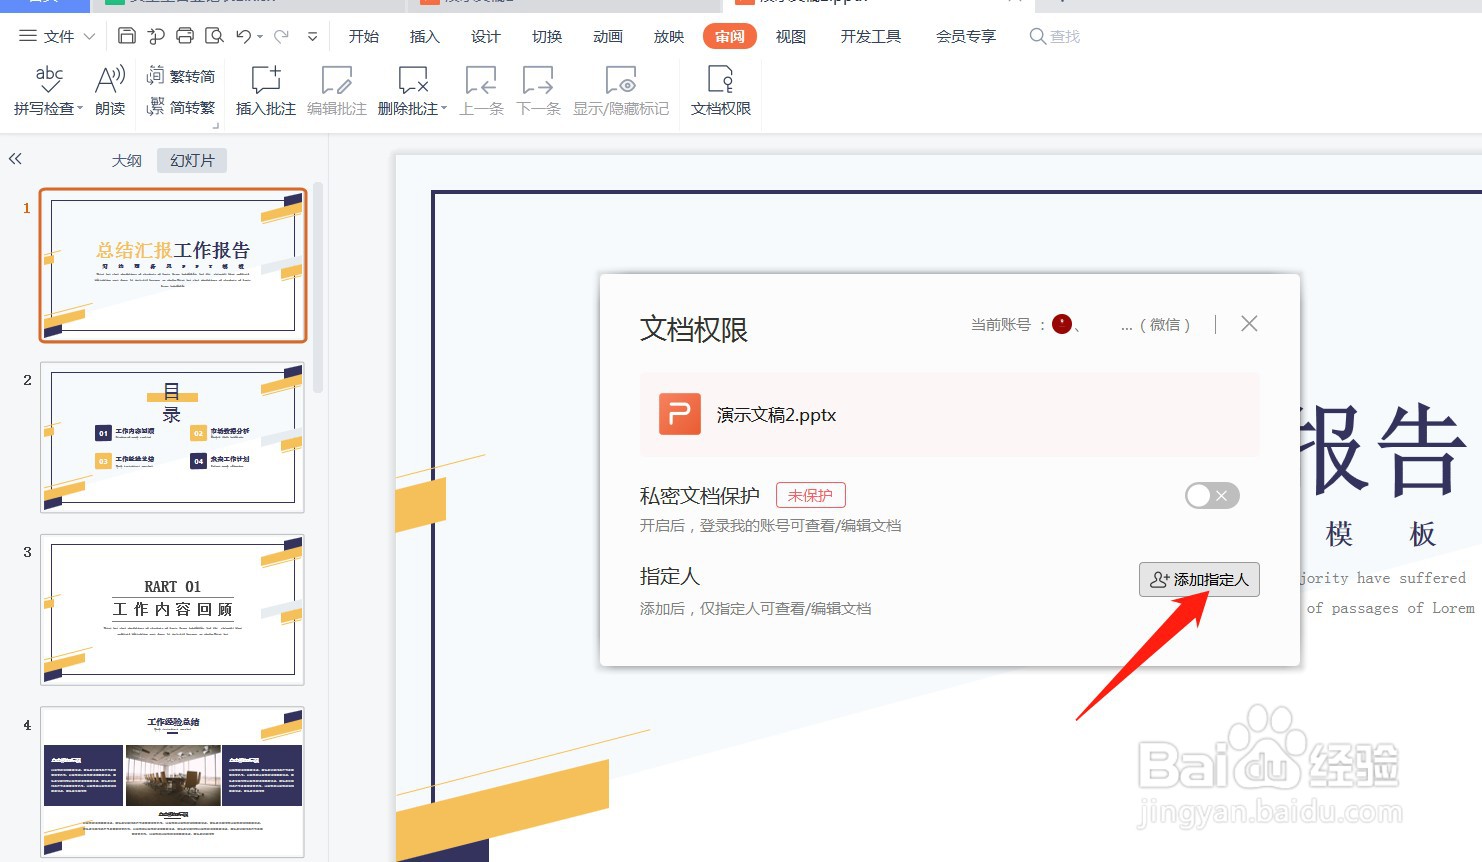Click the print preview icon

[214, 36]
